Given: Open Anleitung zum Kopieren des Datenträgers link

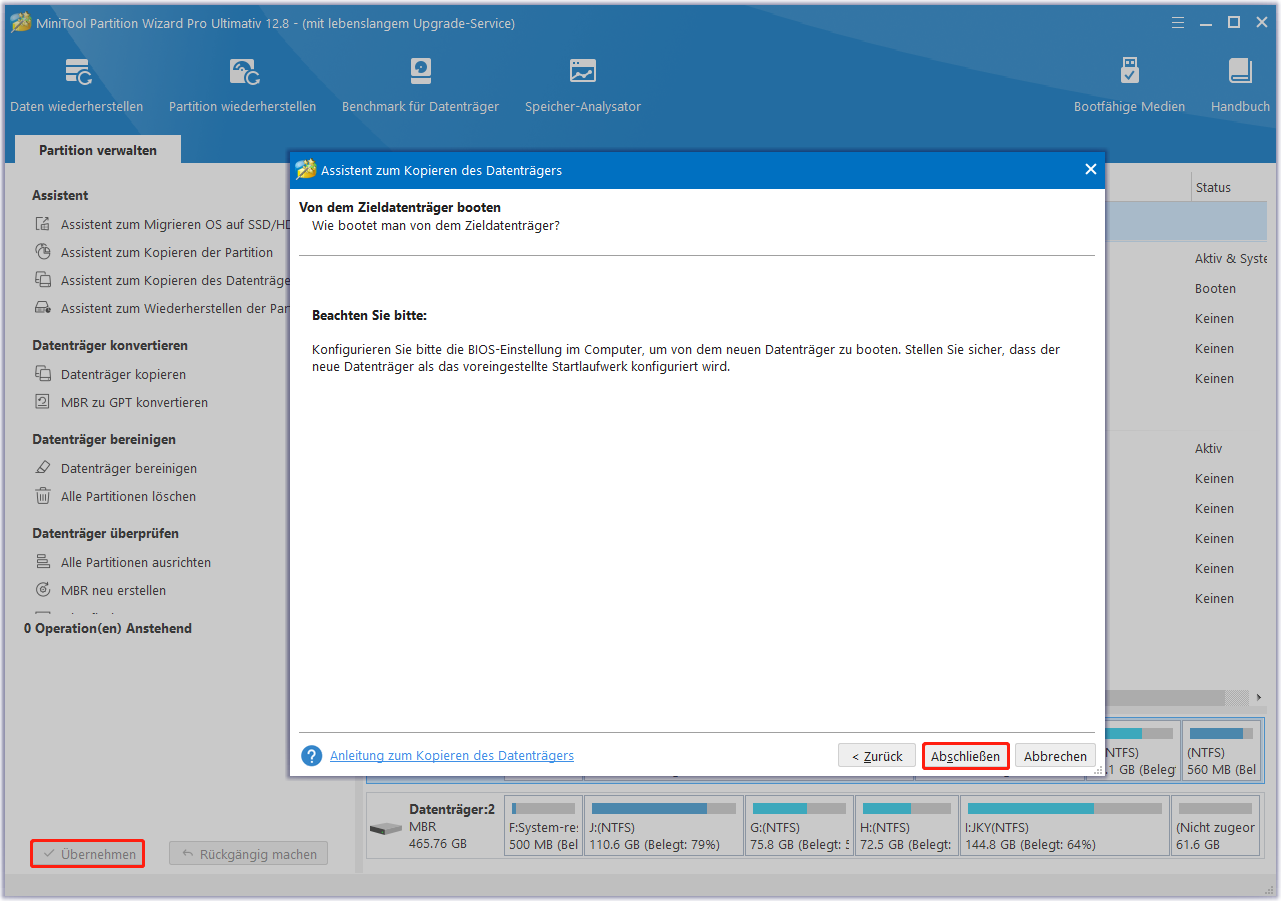Looking at the screenshot, I should click(x=452, y=756).
